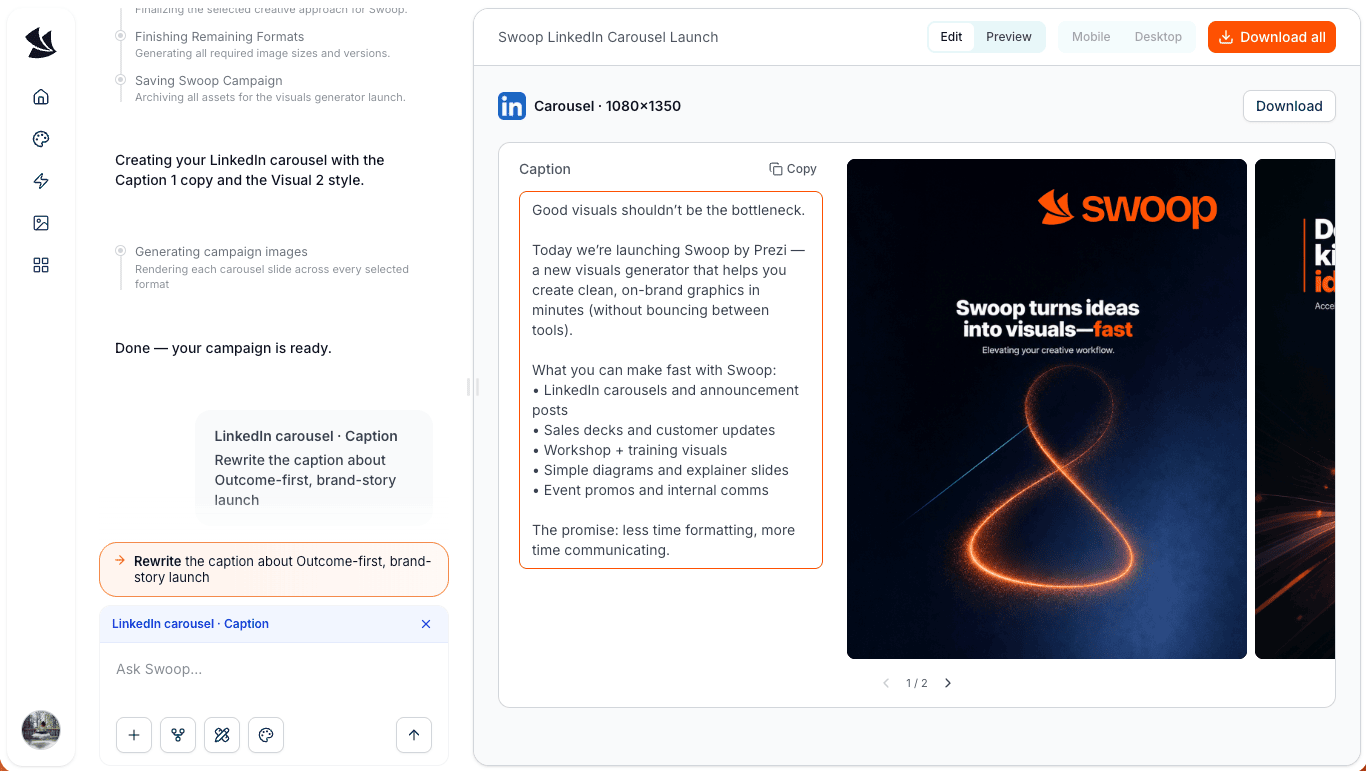
Task: Copy the caption text
Action: (x=793, y=169)
